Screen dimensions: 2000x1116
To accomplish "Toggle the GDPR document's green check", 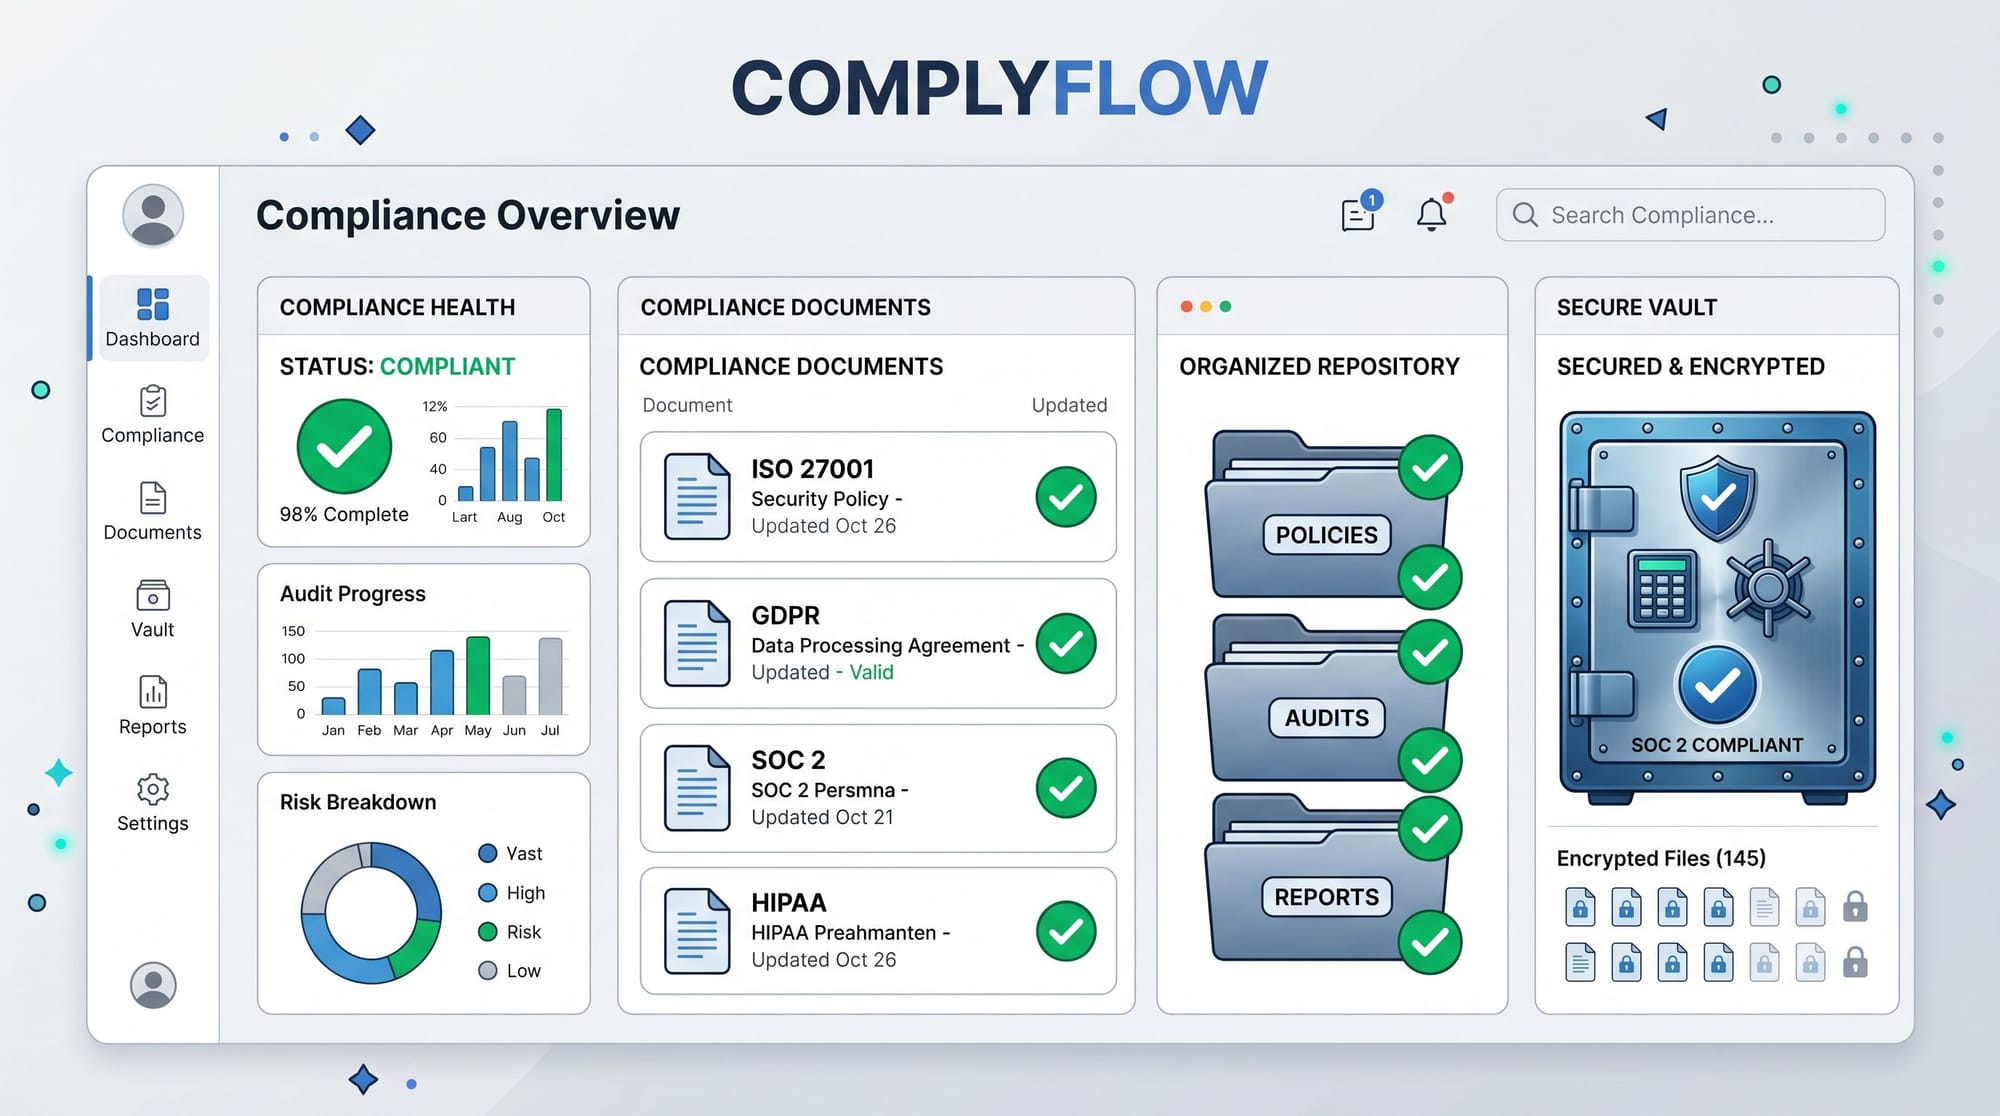I will 1065,643.
